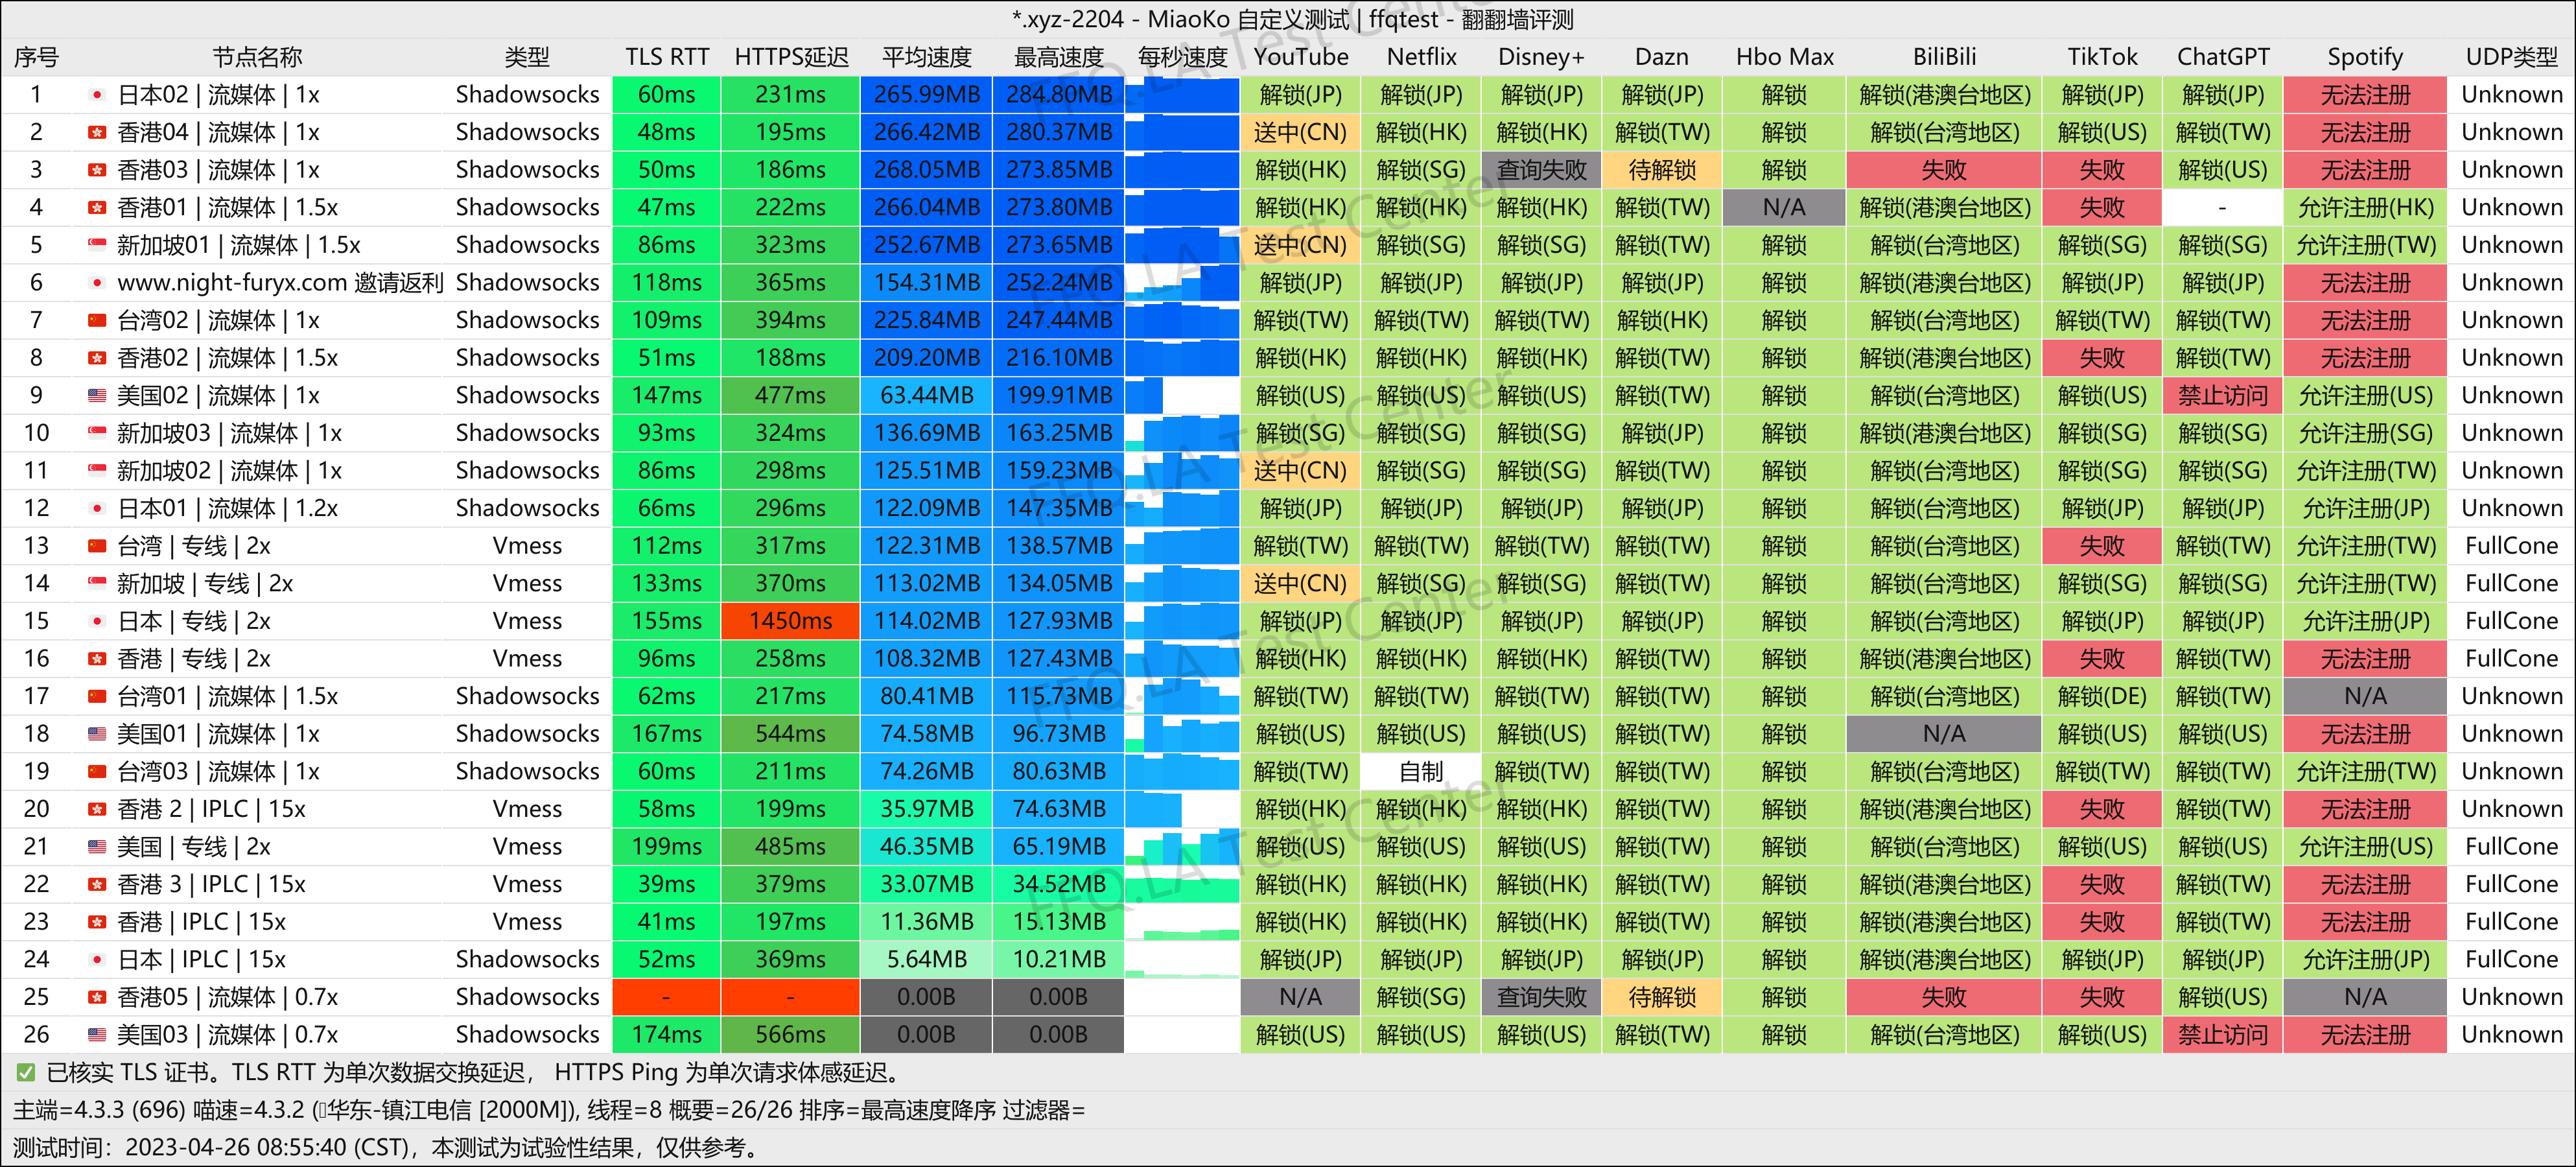
Task: Click the 最高速度 column header
Action: tap(1058, 57)
